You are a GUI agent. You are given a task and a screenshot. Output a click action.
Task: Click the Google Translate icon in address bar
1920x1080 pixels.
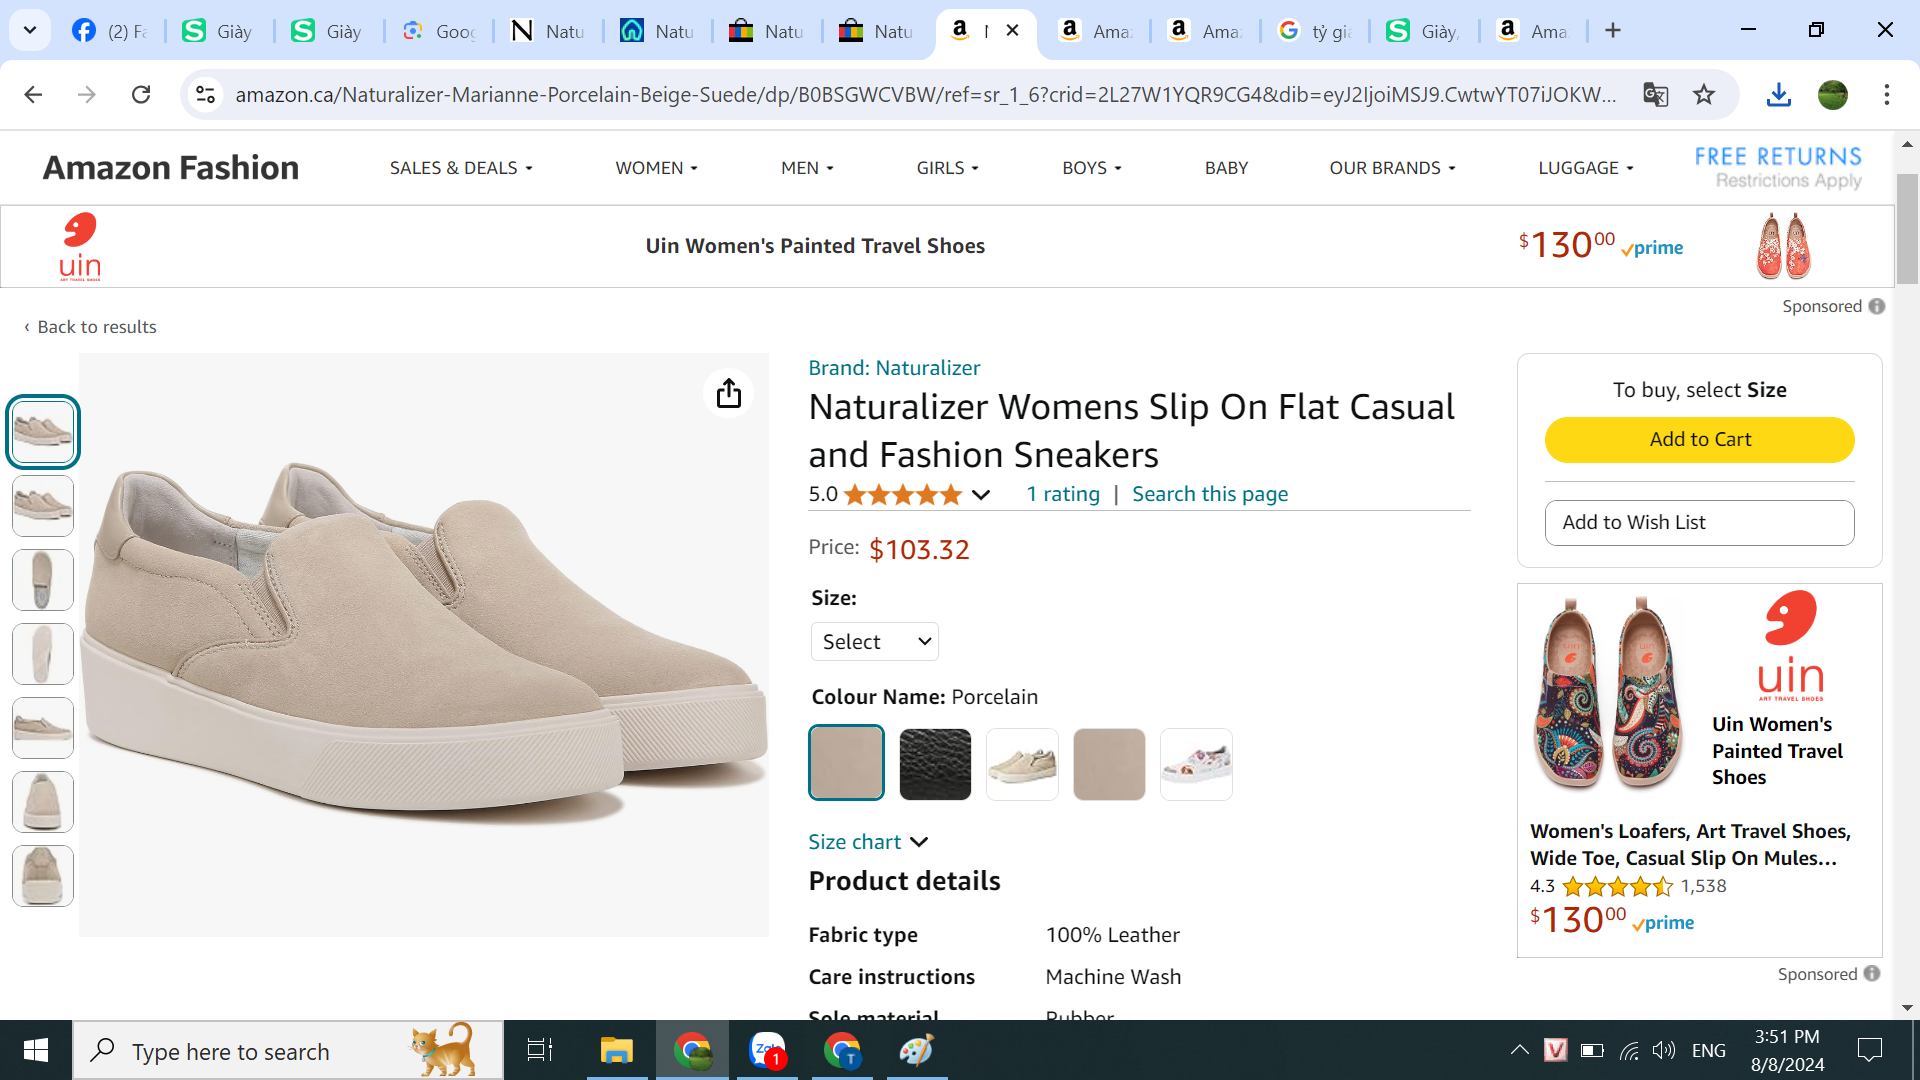click(1655, 95)
